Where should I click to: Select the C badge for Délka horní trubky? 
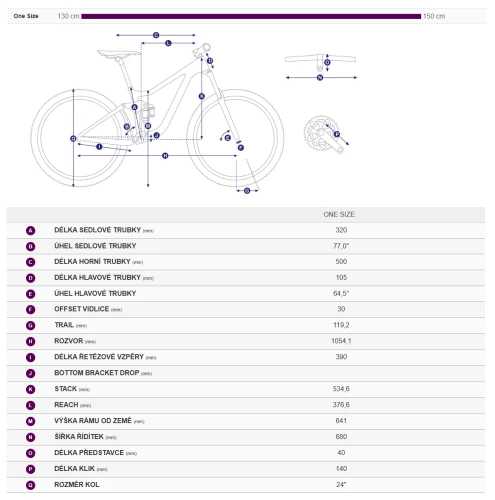[x=30, y=262]
